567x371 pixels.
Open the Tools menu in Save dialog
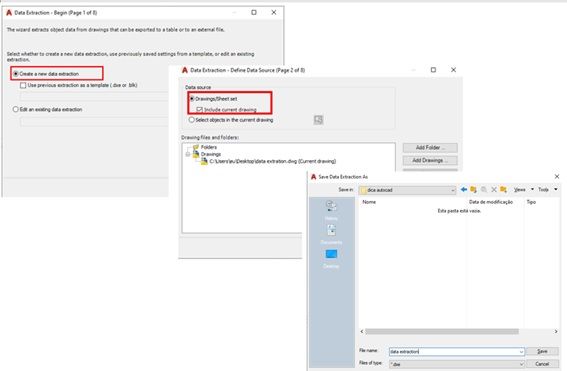click(x=543, y=189)
